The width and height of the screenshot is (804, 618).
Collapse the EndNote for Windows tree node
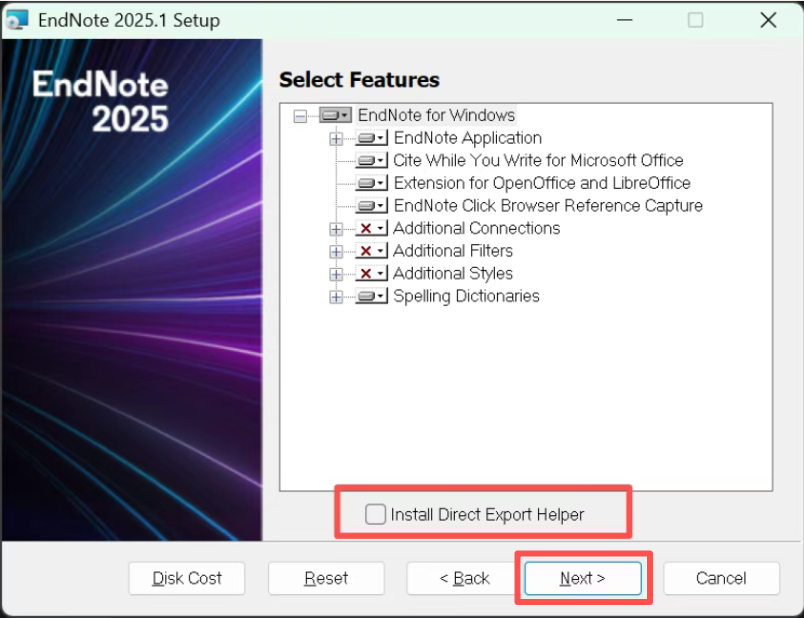[x=300, y=116]
